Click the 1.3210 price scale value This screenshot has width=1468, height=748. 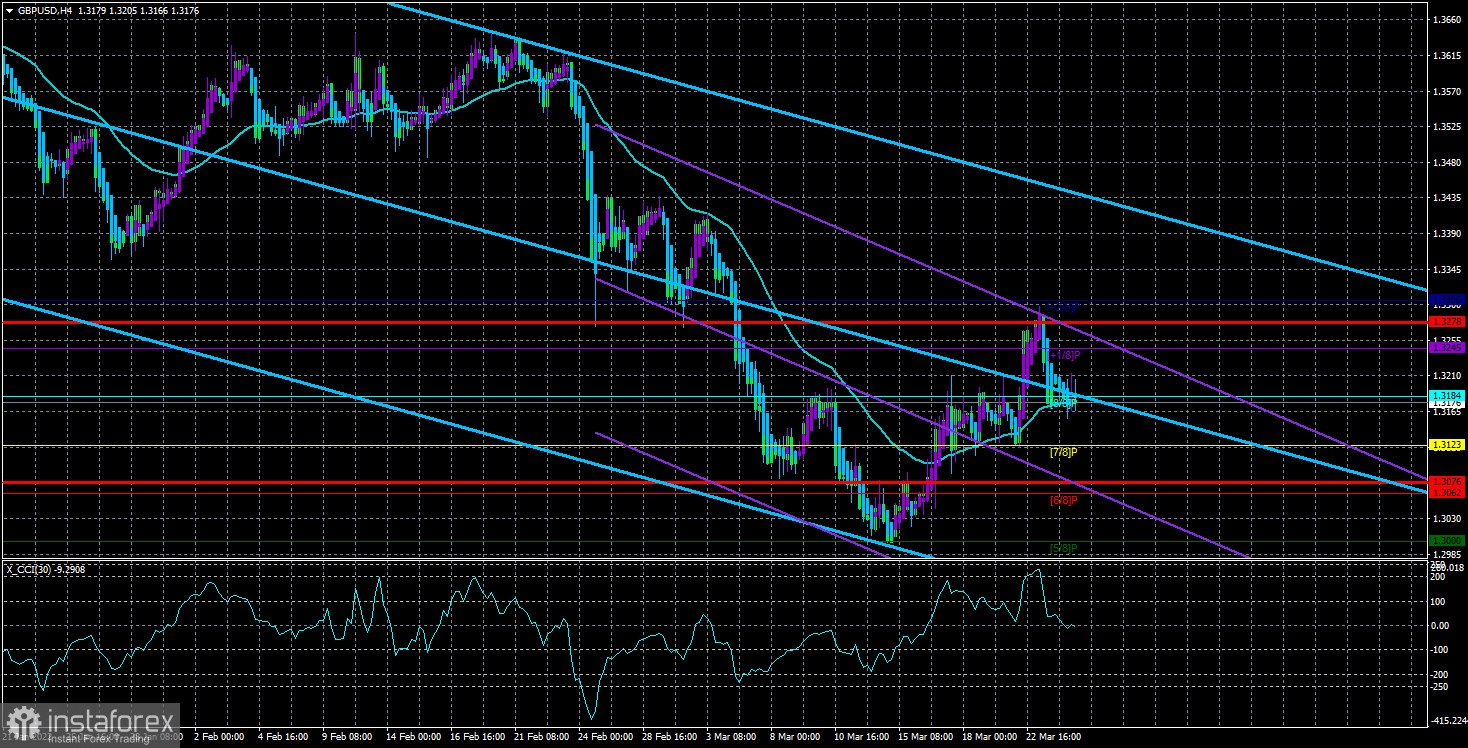1448,375
